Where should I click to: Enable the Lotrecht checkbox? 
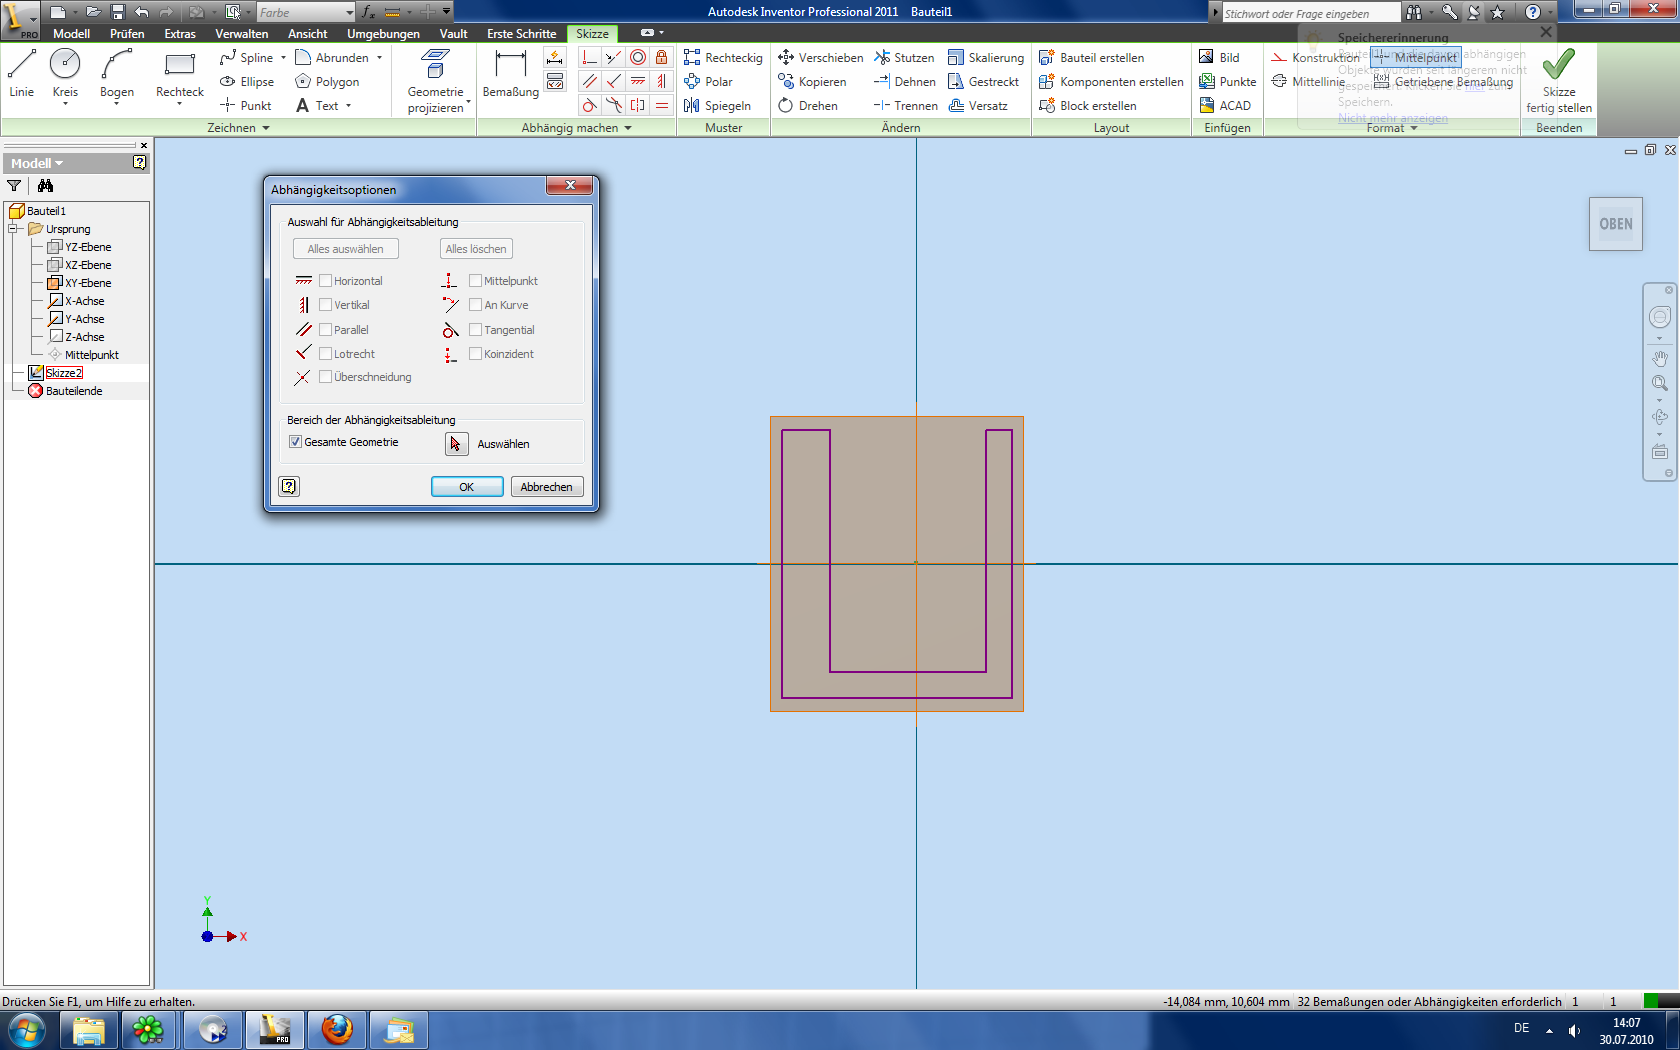point(325,354)
